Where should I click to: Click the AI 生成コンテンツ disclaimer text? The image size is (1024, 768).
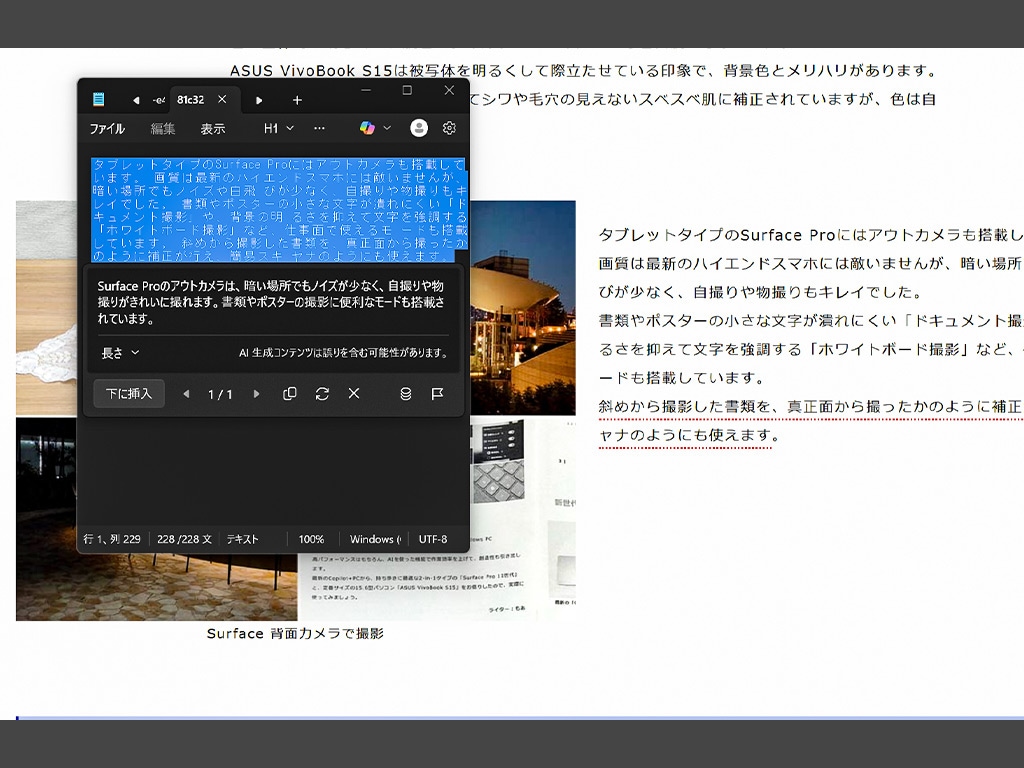coord(344,353)
